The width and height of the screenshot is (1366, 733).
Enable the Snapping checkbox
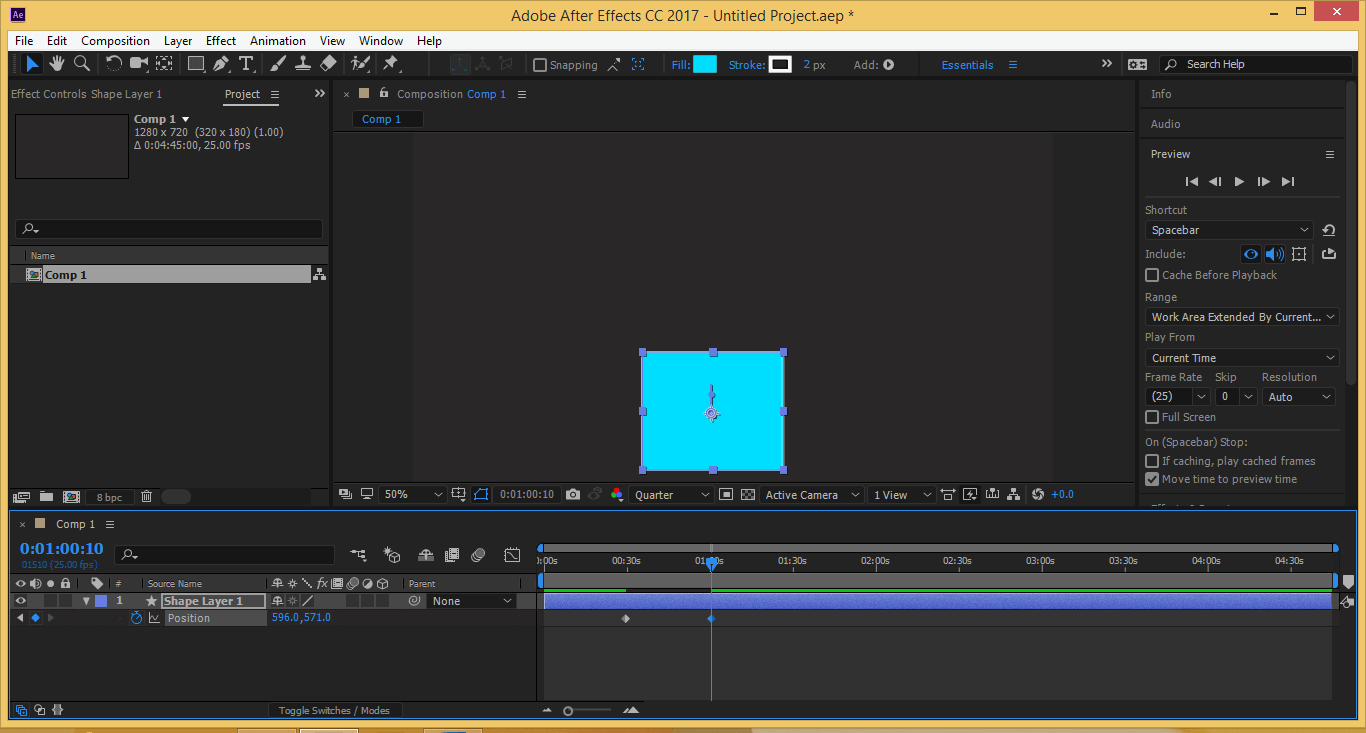[540, 65]
